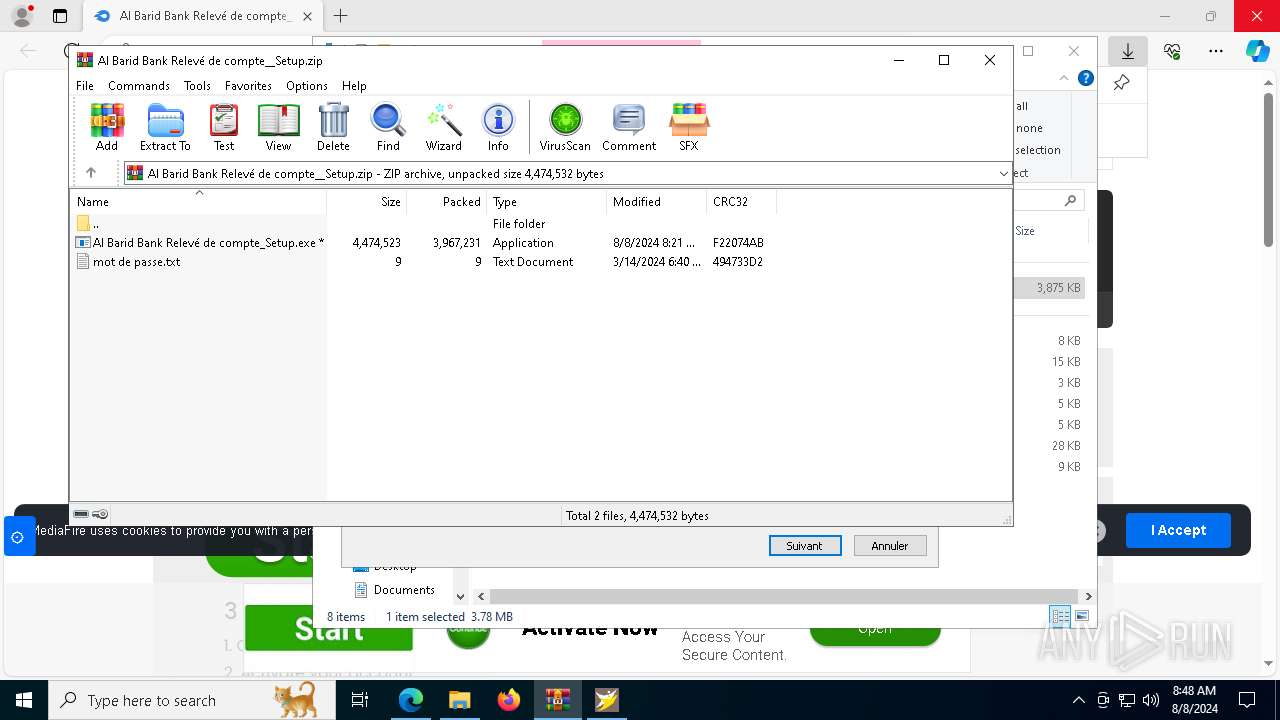Click the Extract To toolbar icon

(165, 127)
